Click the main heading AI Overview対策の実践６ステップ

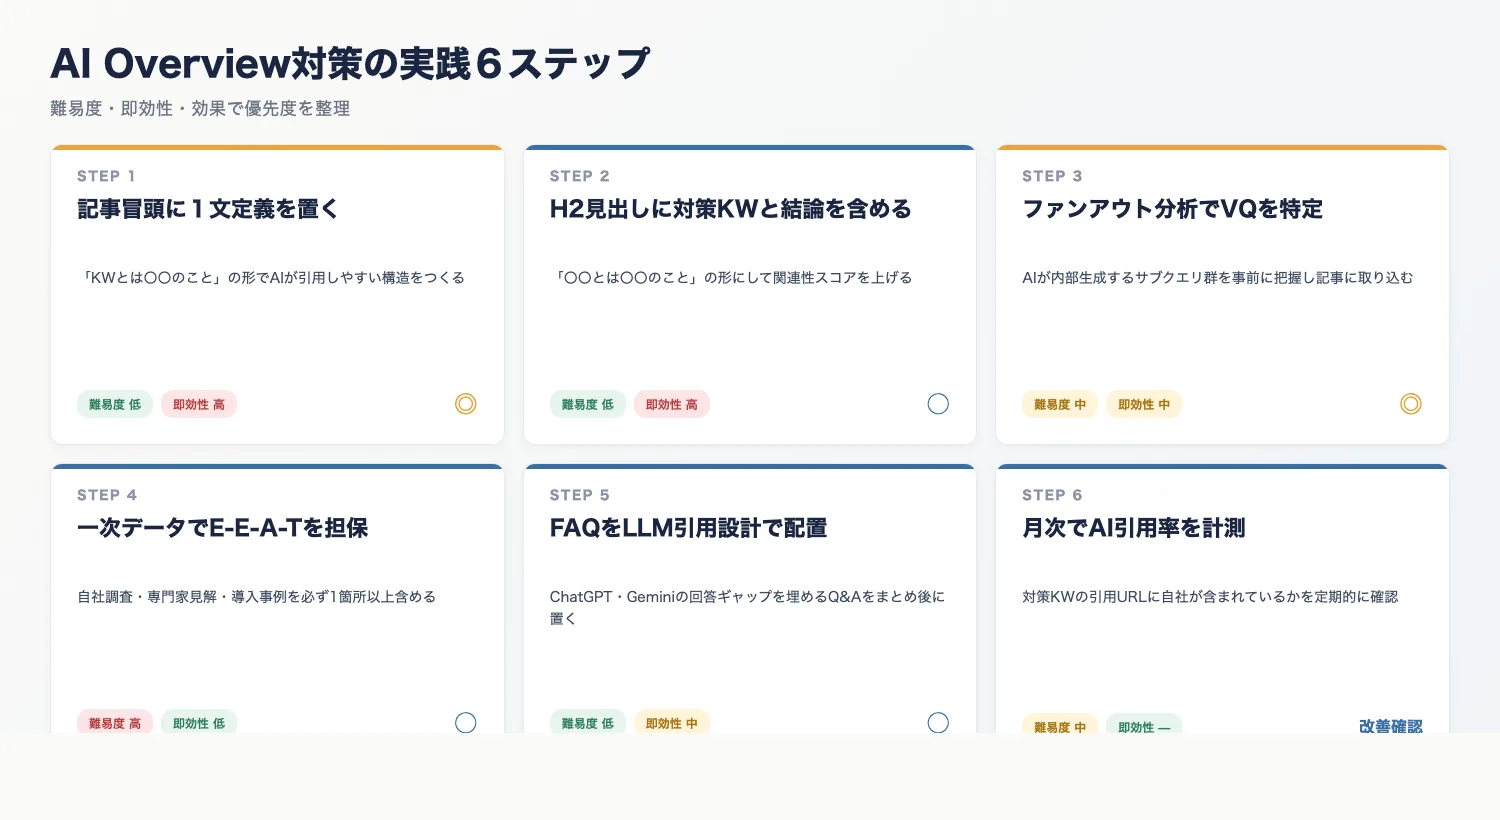pyautogui.click(x=351, y=63)
